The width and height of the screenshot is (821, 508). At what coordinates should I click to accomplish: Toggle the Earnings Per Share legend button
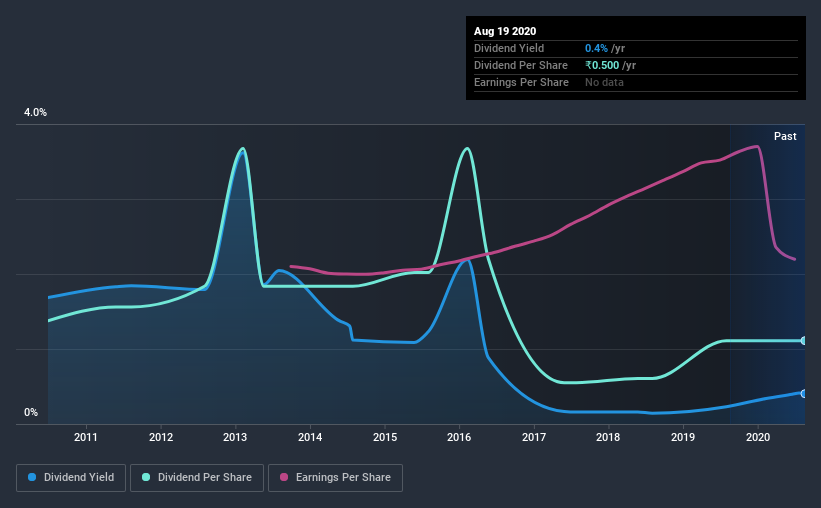pos(335,478)
